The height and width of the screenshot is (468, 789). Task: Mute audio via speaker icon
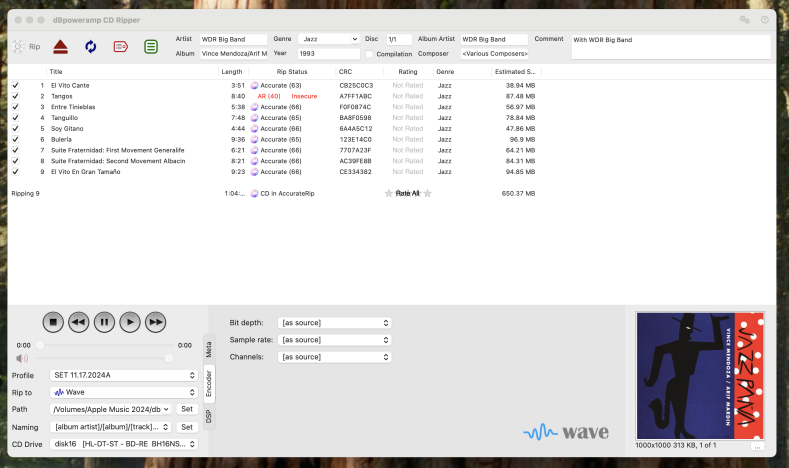coord(22,358)
